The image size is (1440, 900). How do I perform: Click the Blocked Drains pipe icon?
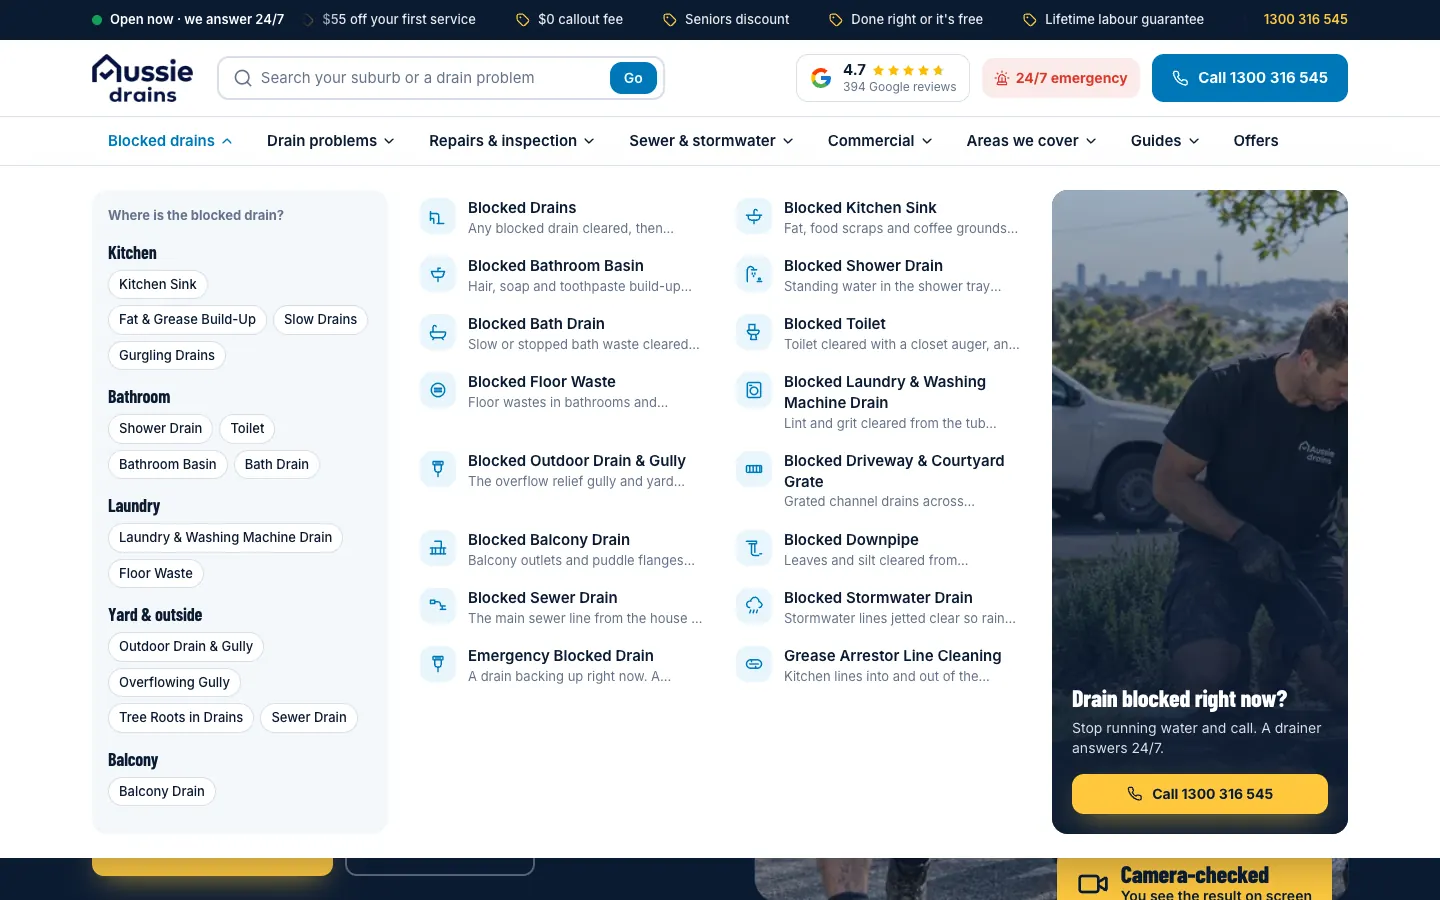pos(438,217)
